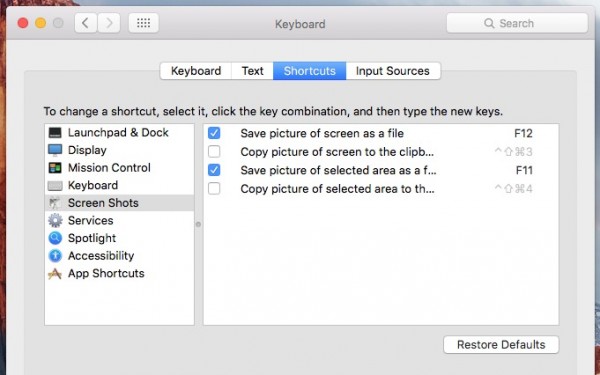Image resolution: width=600 pixels, height=375 pixels.
Task: Select Mission Control category
Action: [x=119, y=168]
